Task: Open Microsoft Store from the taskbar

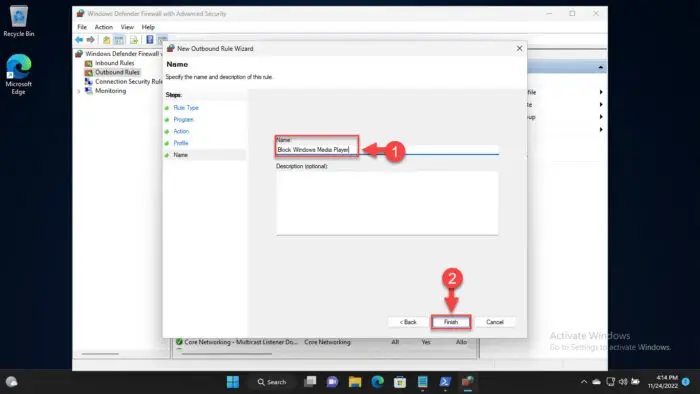Action: click(400, 382)
